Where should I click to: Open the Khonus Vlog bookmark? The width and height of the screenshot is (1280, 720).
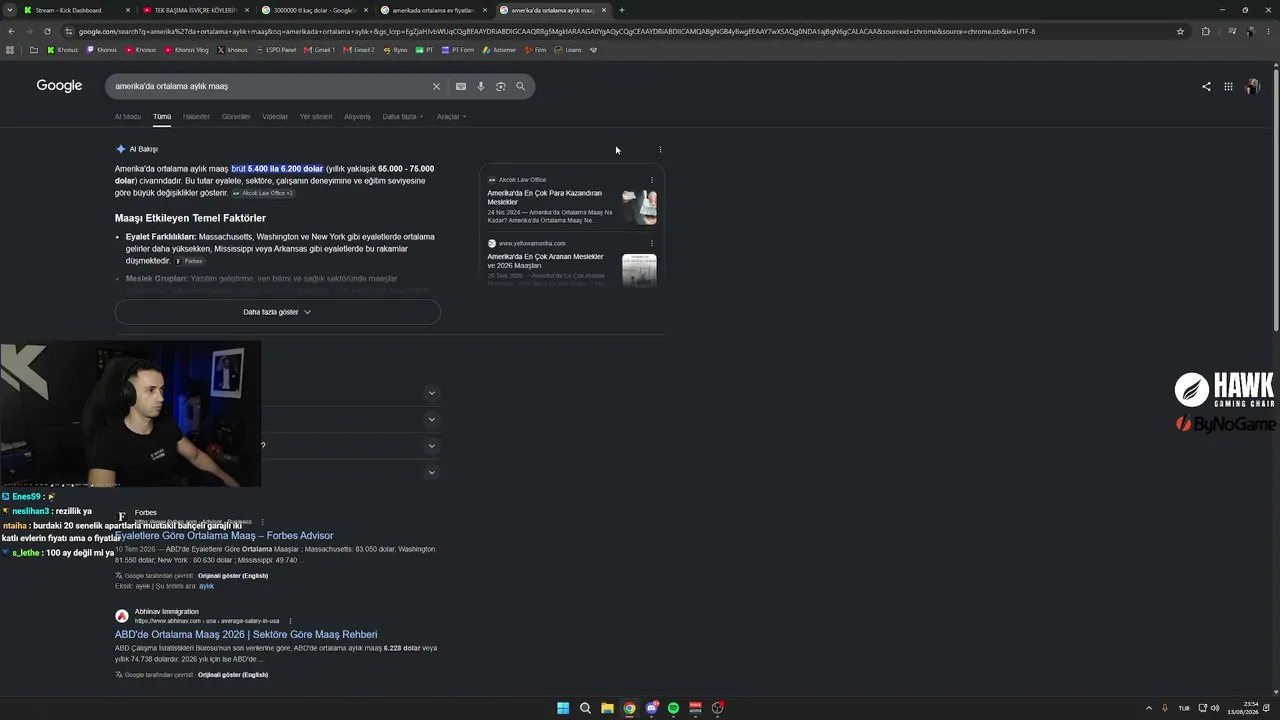(x=187, y=49)
